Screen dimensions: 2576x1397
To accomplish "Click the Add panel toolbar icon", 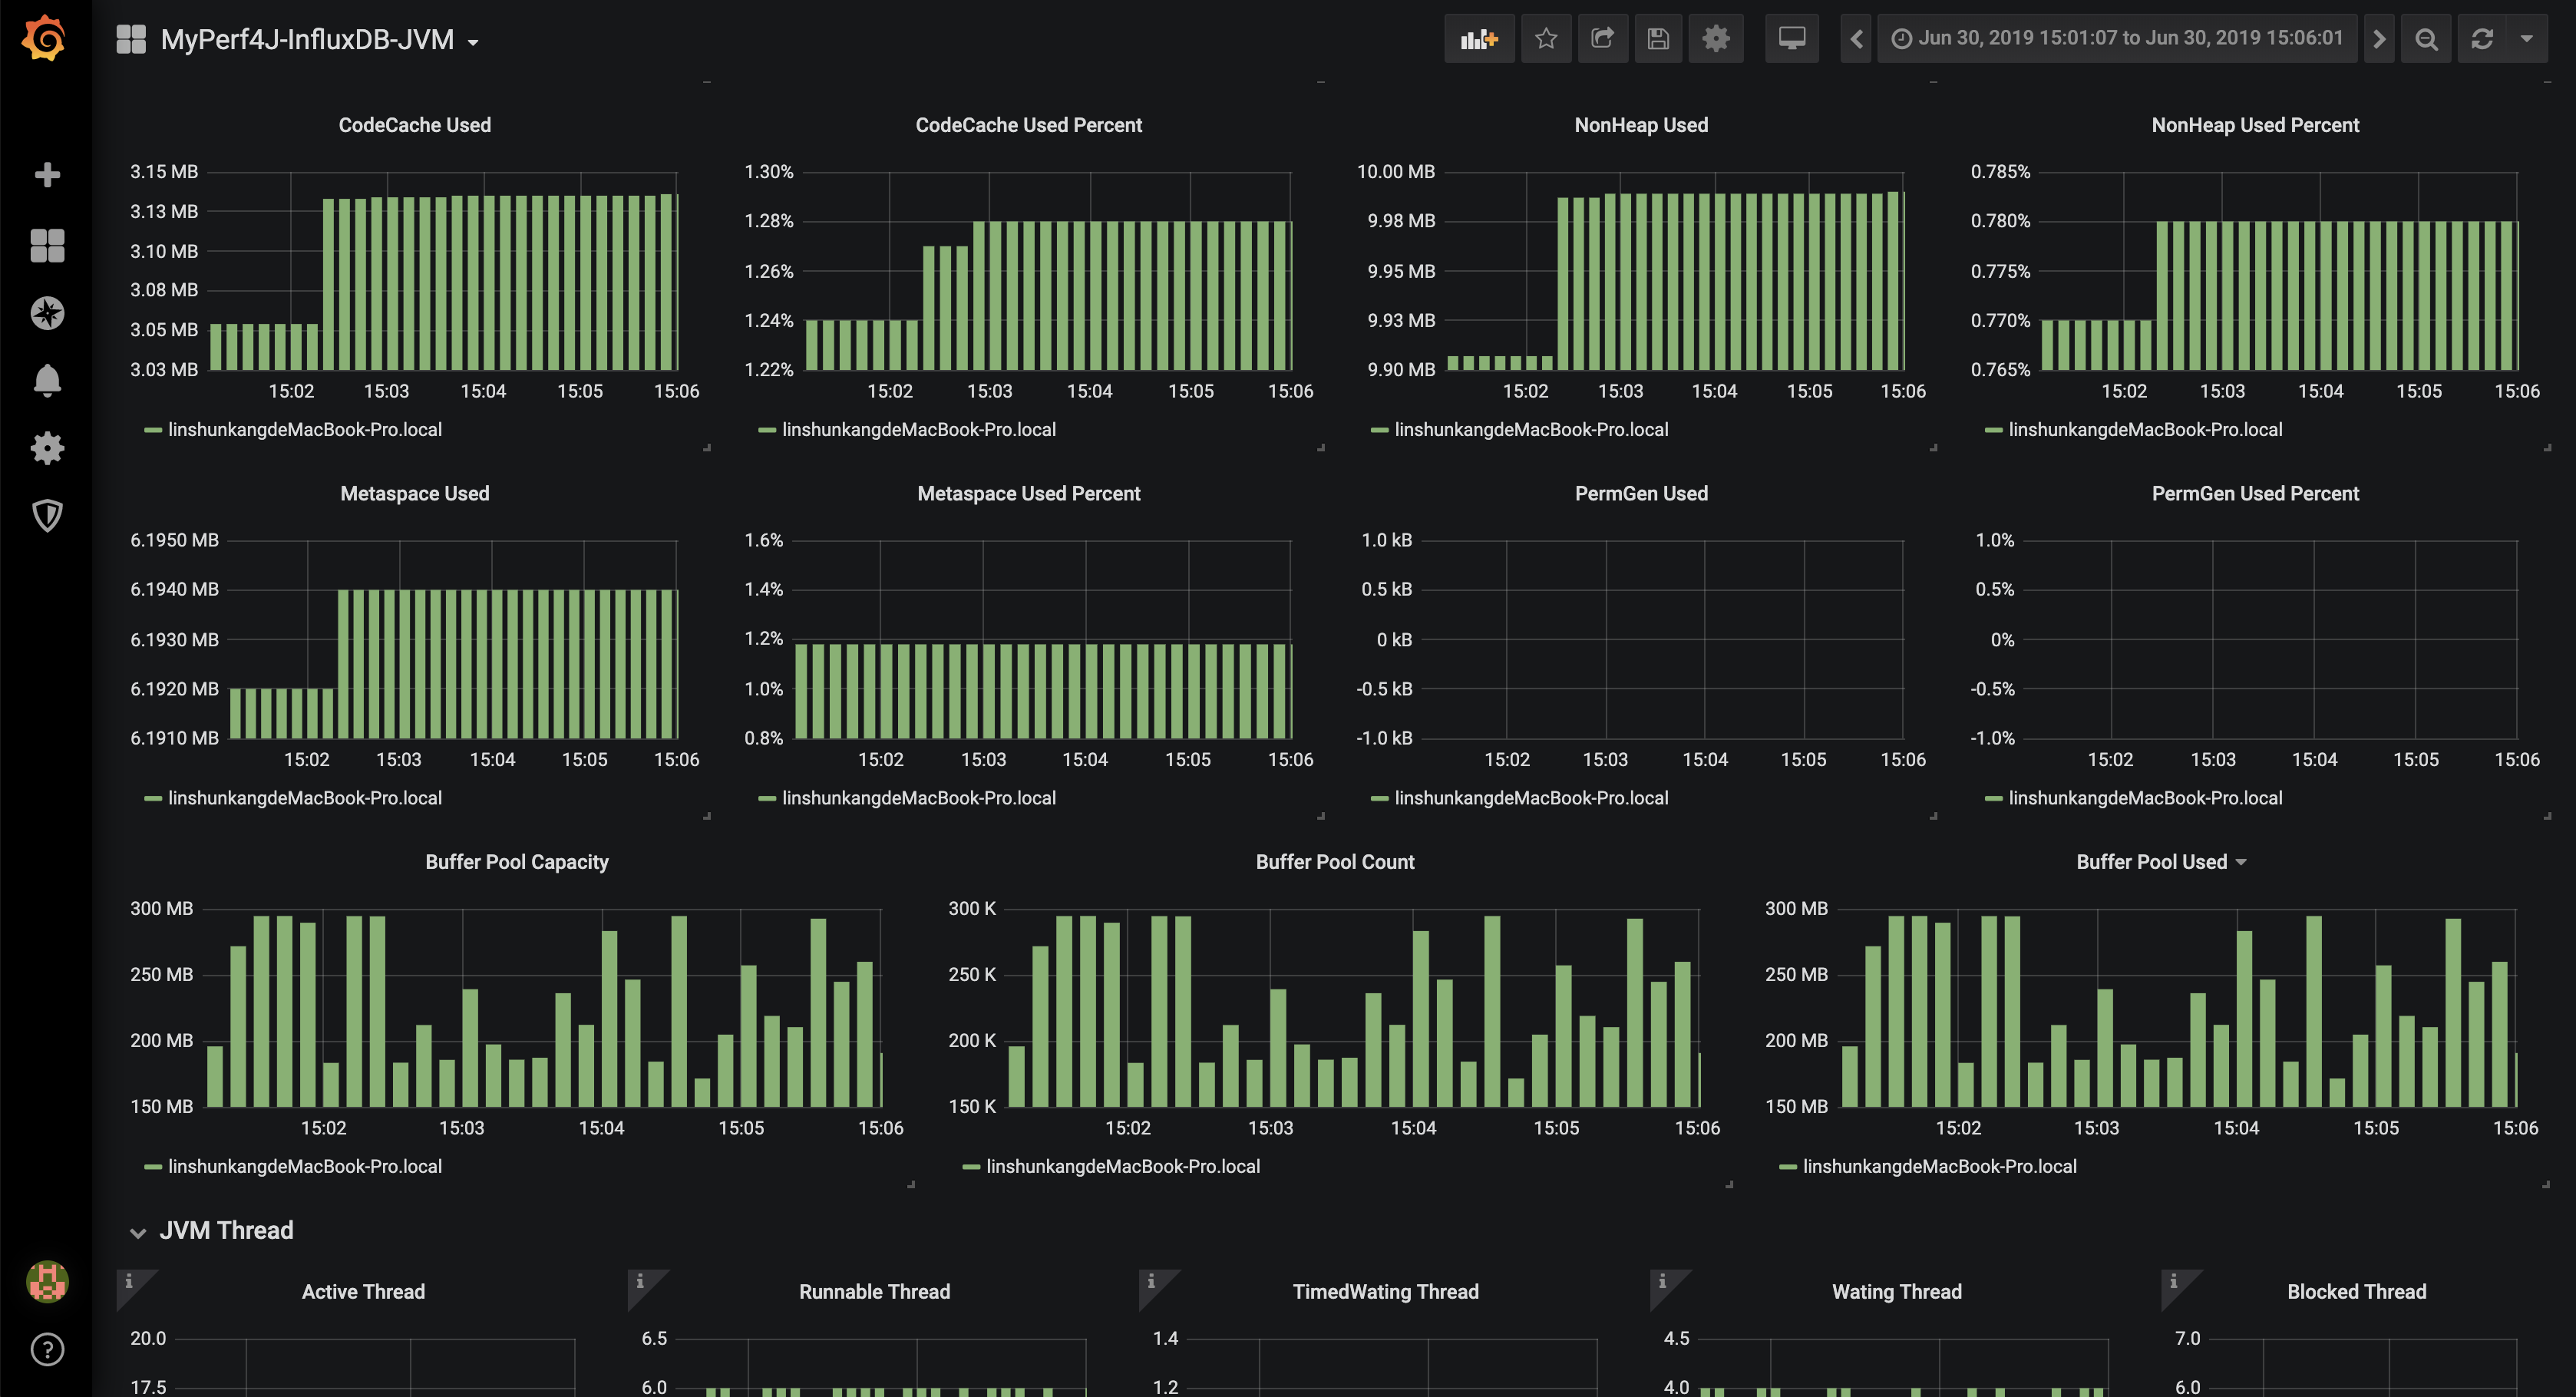I will [x=1479, y=39].
